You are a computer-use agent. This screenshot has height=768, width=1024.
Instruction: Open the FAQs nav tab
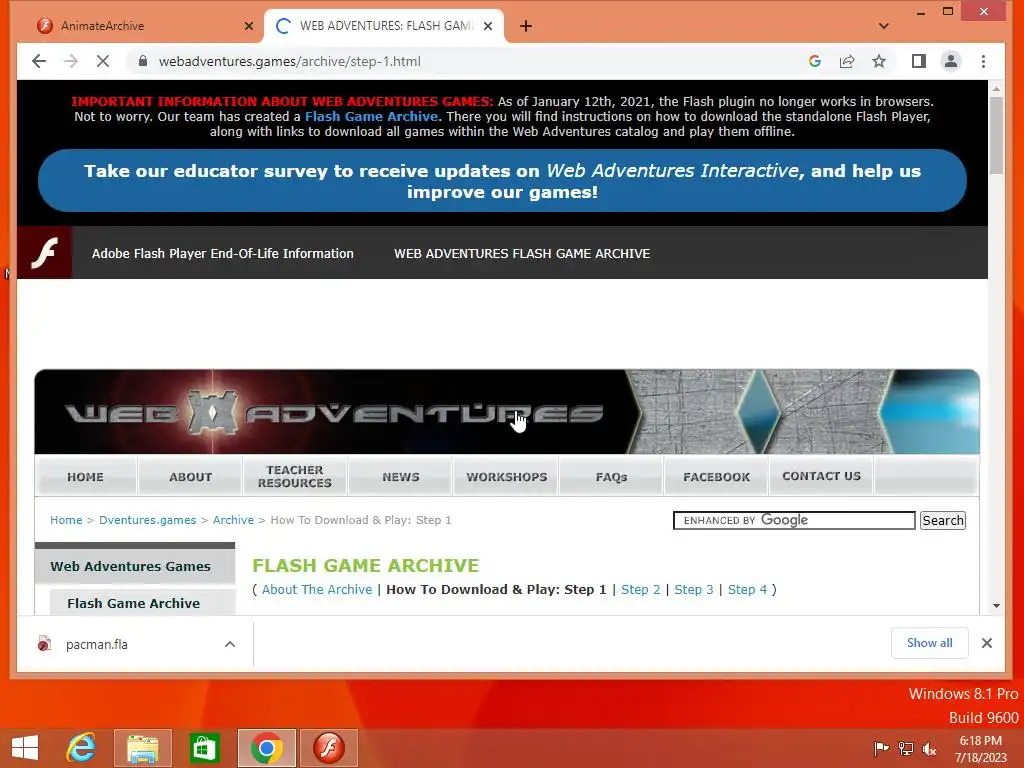611,477
